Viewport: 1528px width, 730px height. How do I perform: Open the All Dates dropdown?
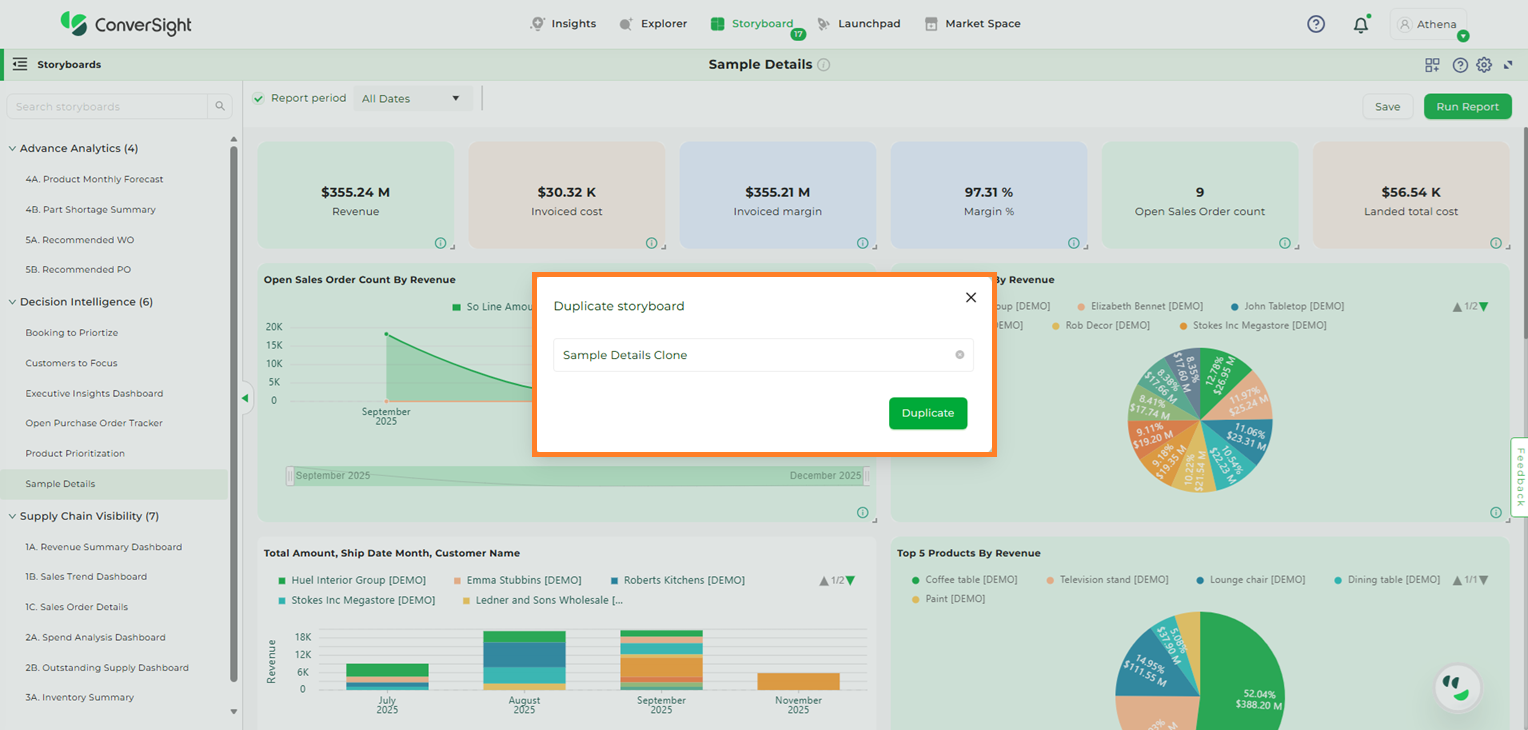[412, 98]
